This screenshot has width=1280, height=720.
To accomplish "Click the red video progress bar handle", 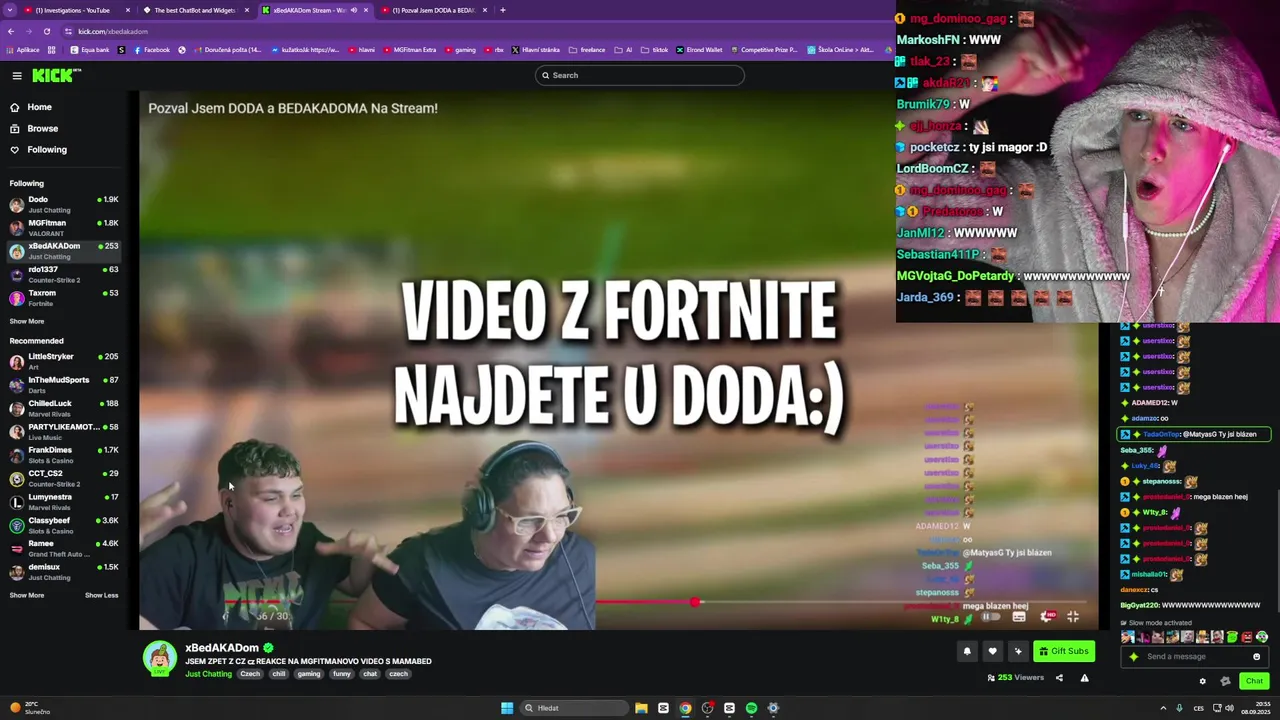I will (695, 602).
